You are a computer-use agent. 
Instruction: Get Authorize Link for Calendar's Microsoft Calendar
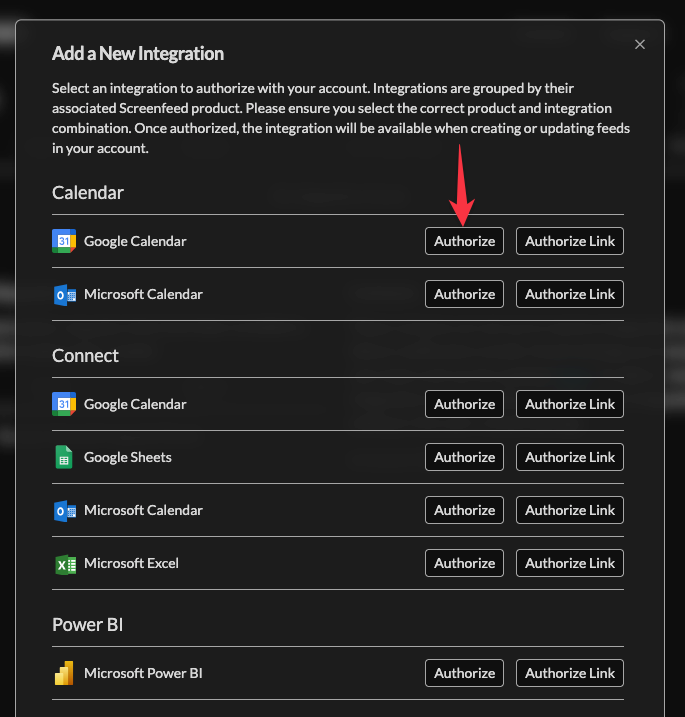[x=570, y=294]
